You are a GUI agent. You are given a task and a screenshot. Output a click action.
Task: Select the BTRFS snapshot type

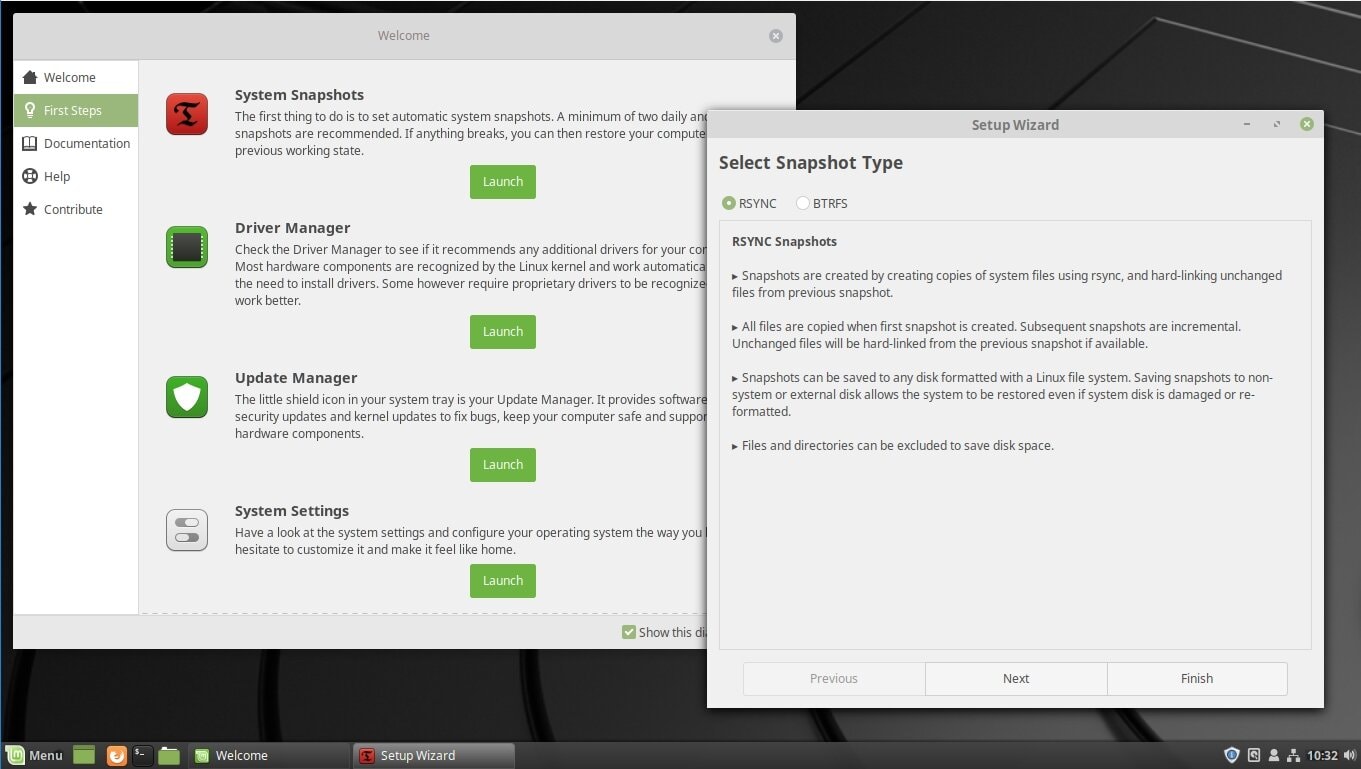(802, 203)
